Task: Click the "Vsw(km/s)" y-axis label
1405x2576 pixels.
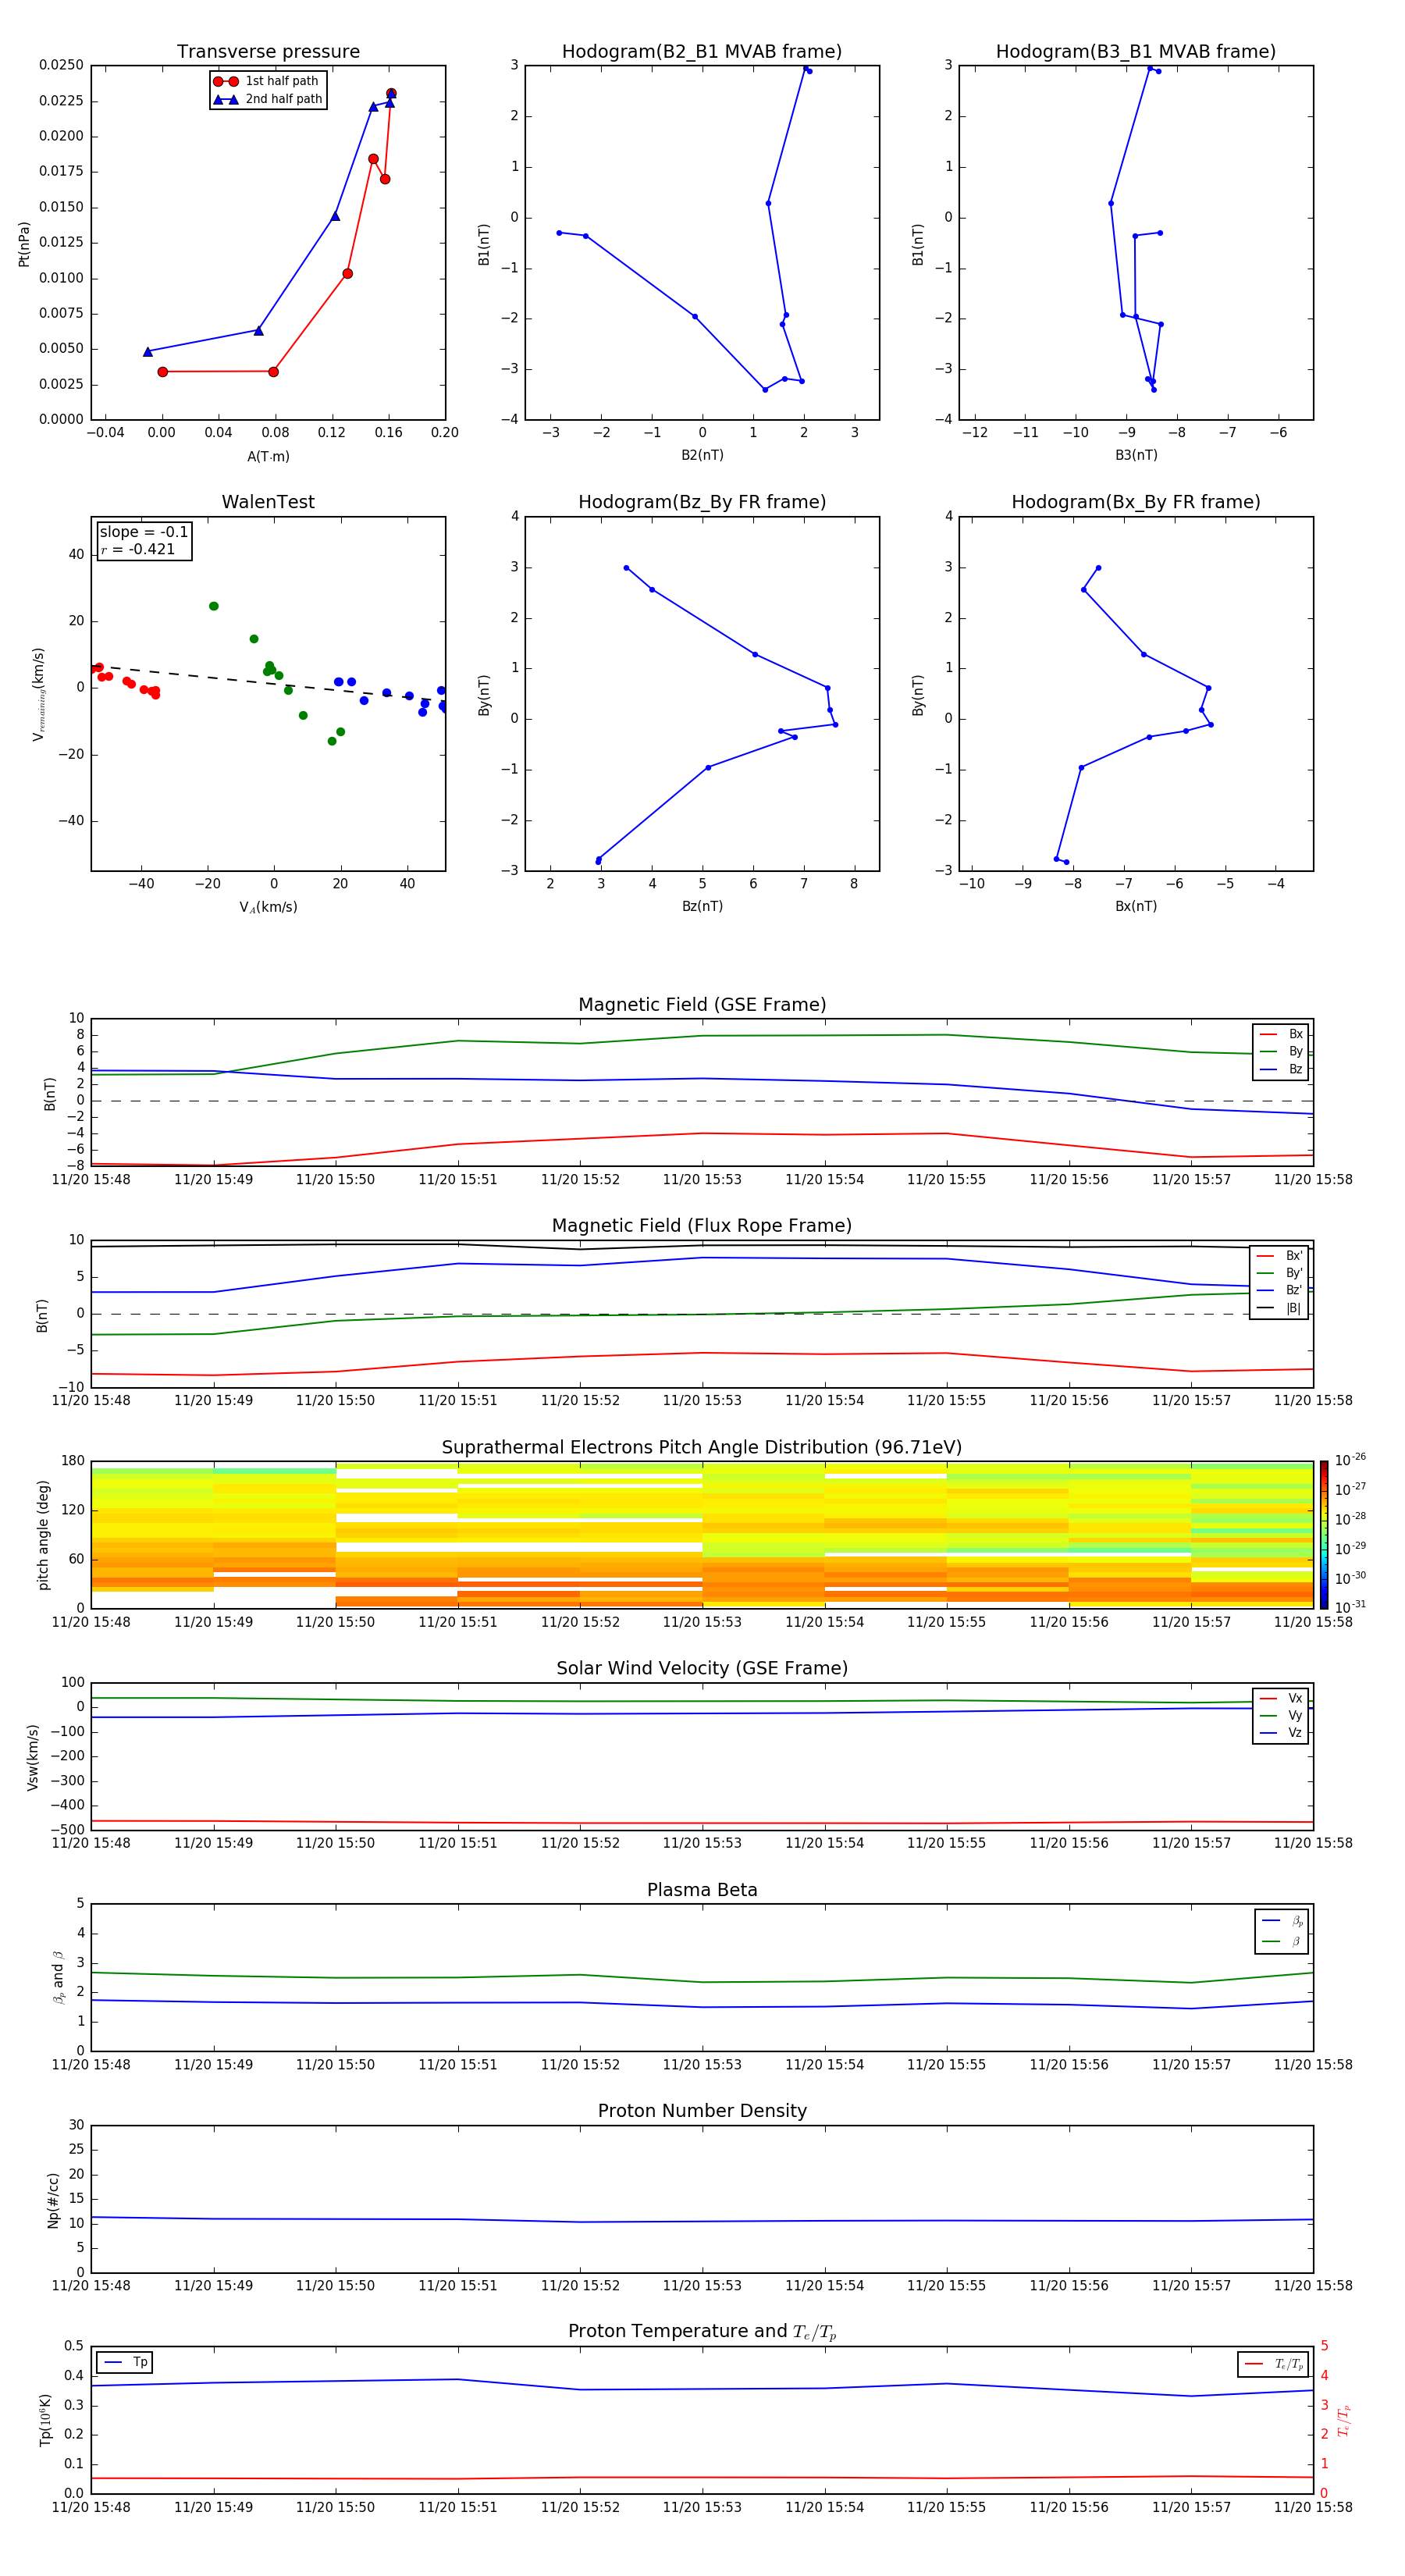Action: click(33, 1757)
